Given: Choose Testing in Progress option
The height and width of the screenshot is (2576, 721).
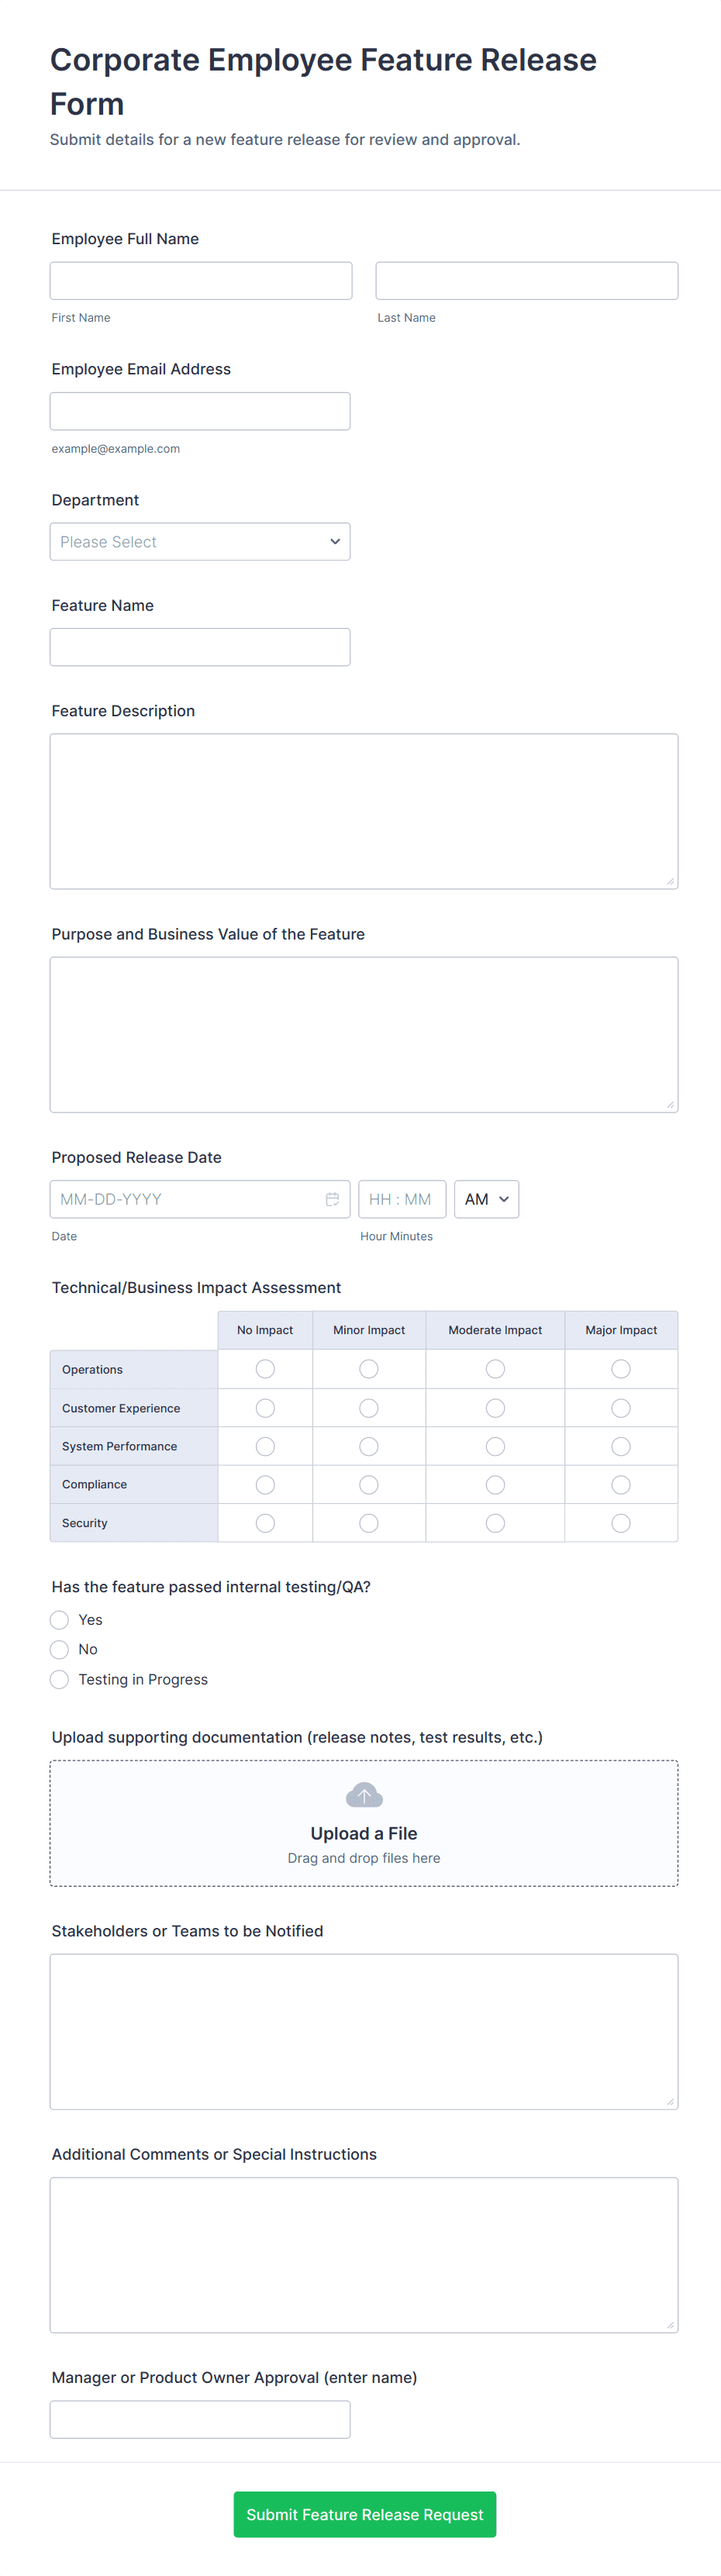Looking at the screenshot, I should (x=60, y=1680).
